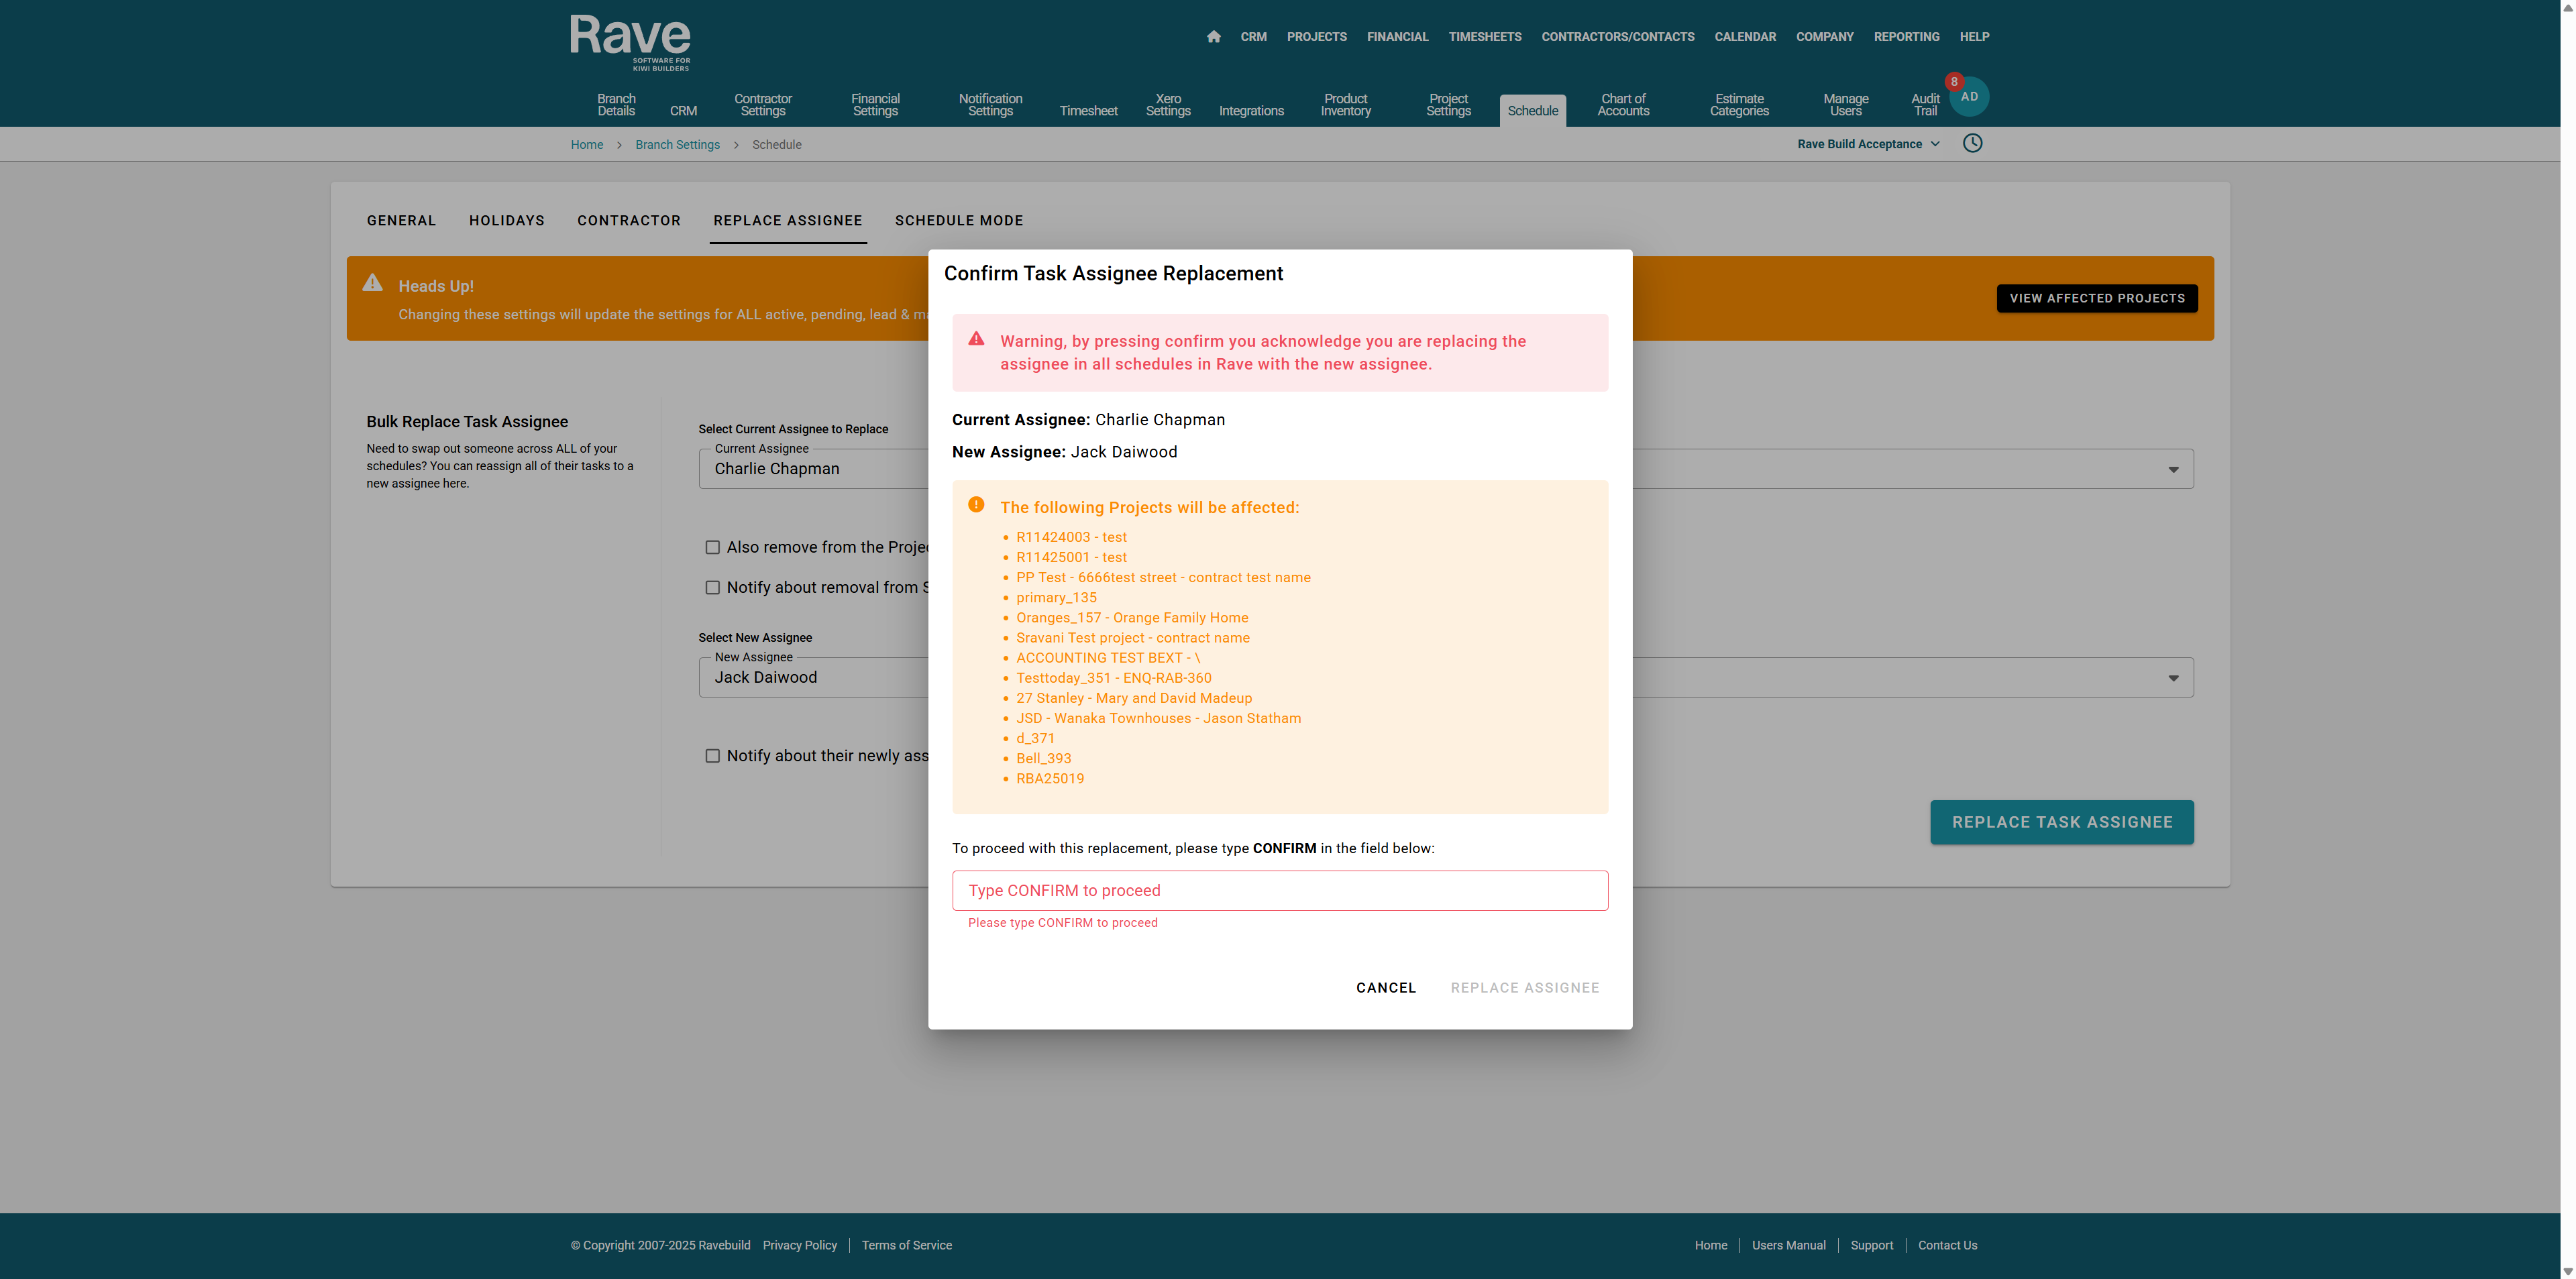2576x1279 pixels.
Task: Expand the New Assignee dropdown arrow
Action: (x=2172, y=678)
